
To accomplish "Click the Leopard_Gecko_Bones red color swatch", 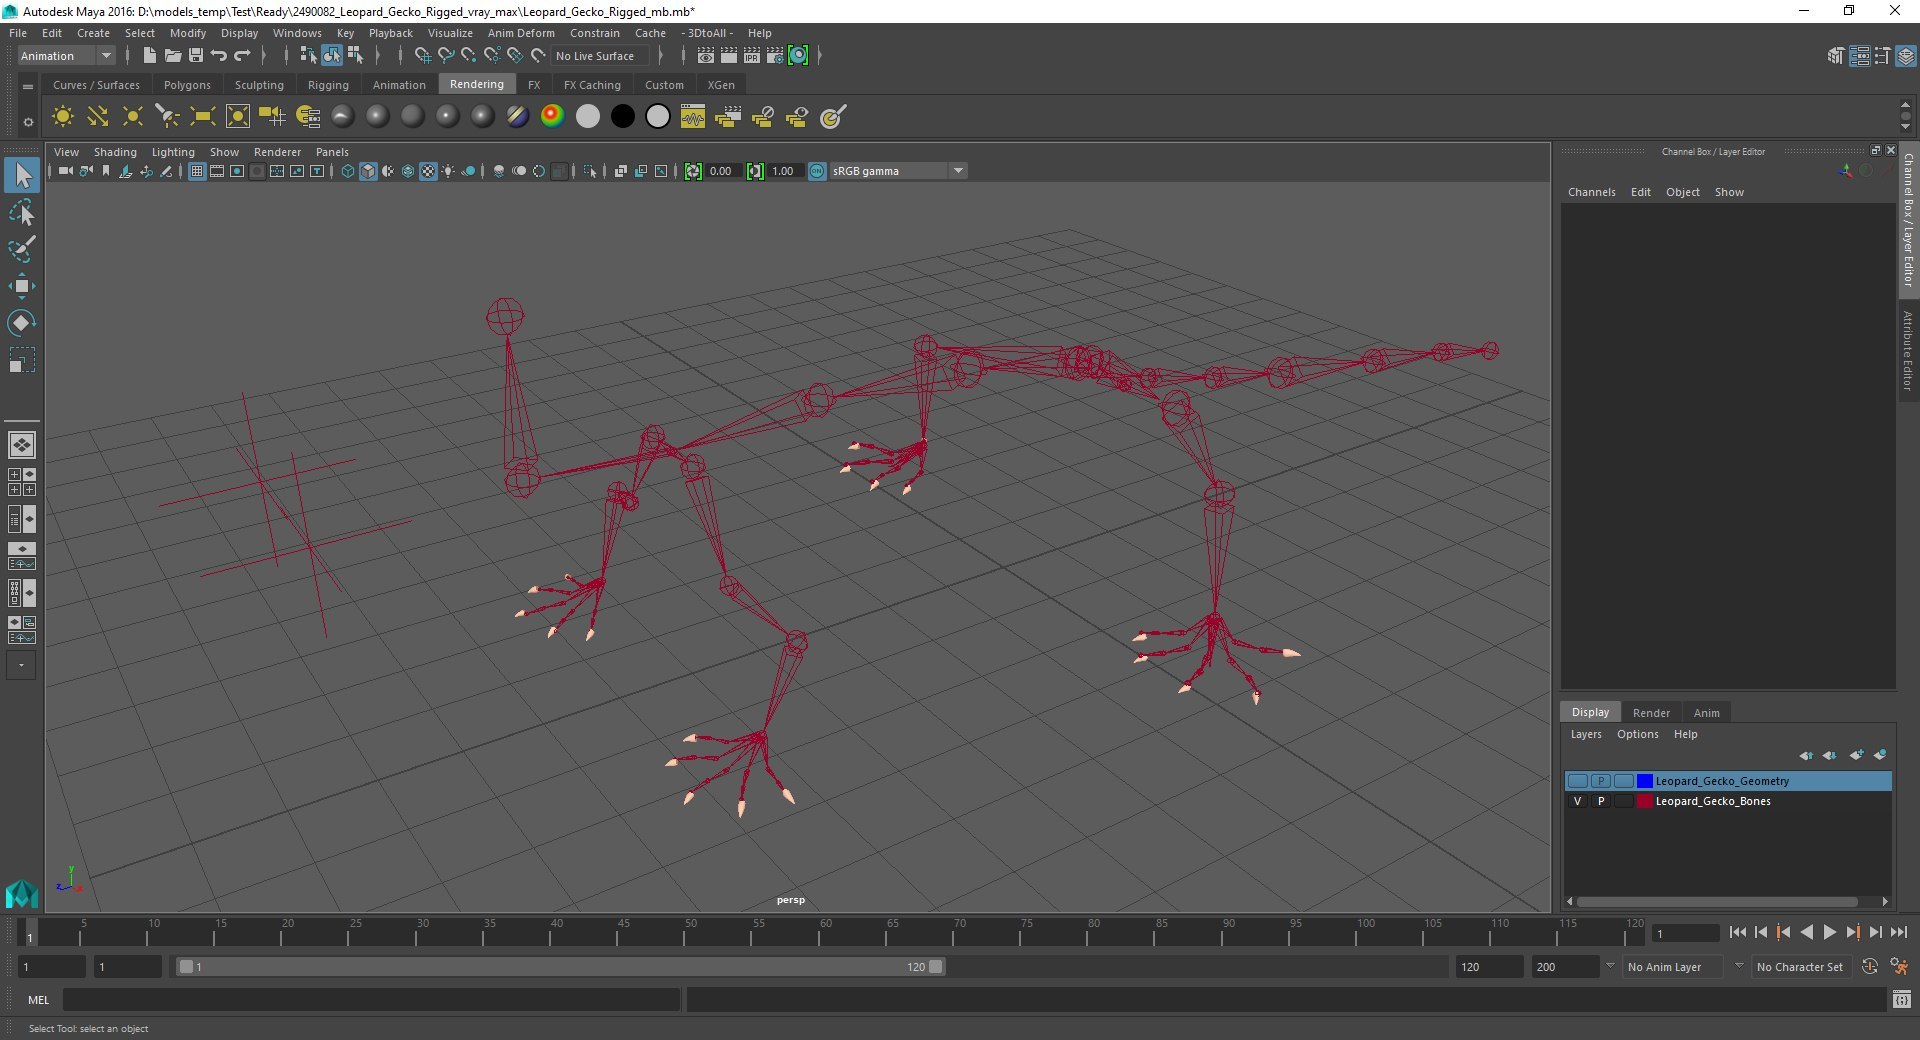I will click(x=1644, y=801).
